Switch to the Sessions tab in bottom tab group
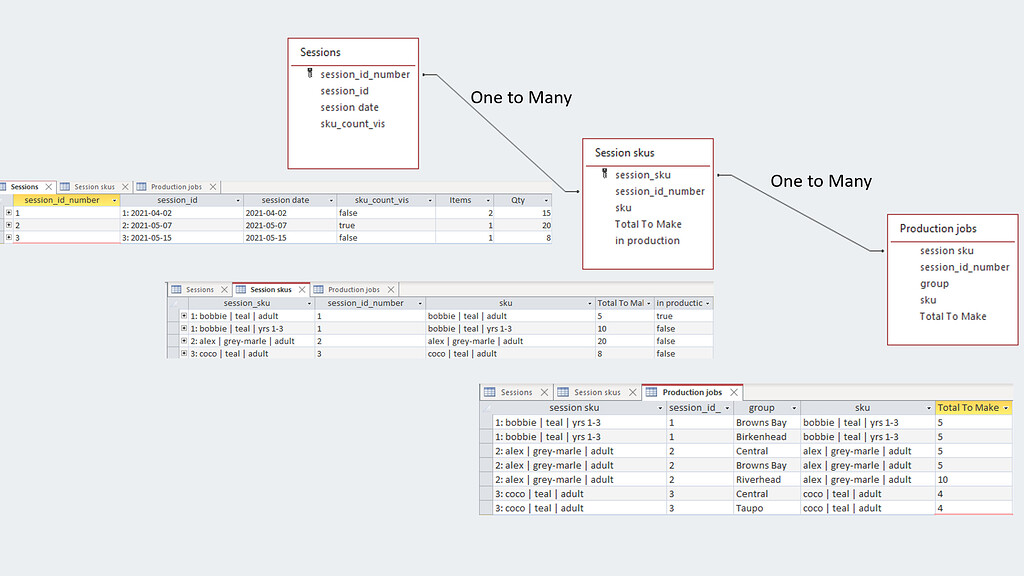The width and height of the screenshot is (1024, 576). click(516, 392)
